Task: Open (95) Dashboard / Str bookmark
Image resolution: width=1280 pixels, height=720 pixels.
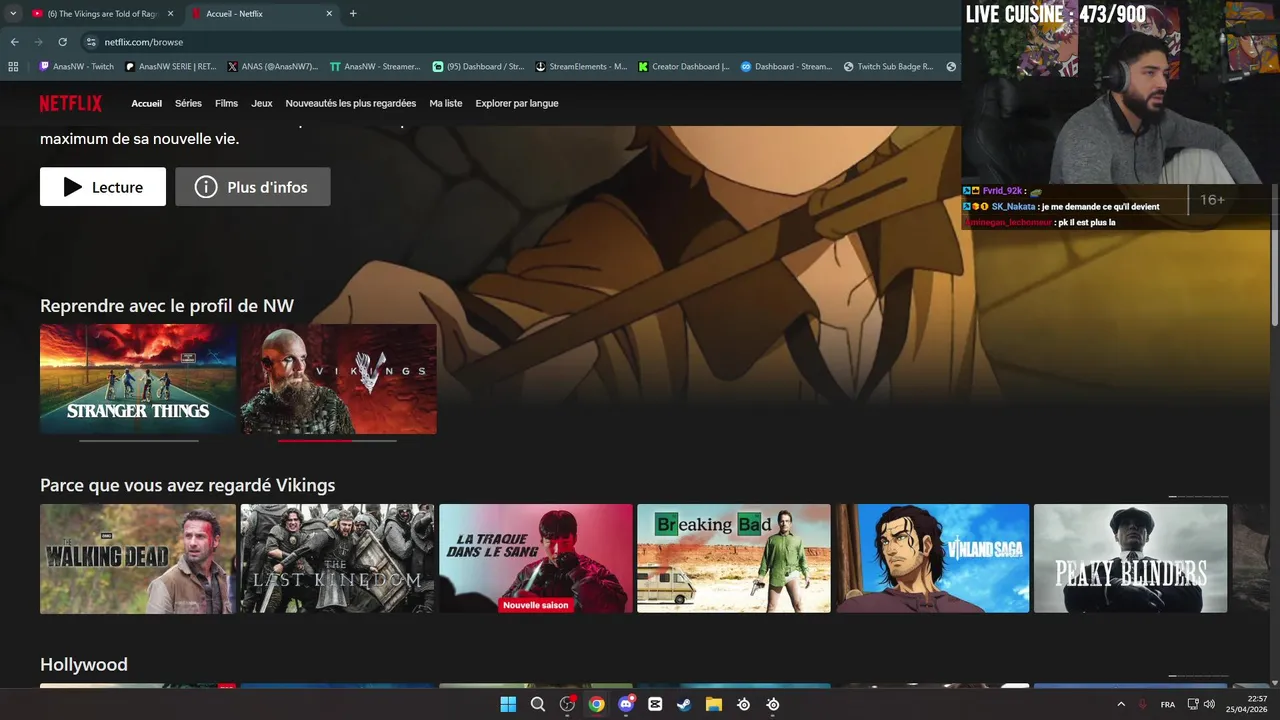Action: (478, 67)
